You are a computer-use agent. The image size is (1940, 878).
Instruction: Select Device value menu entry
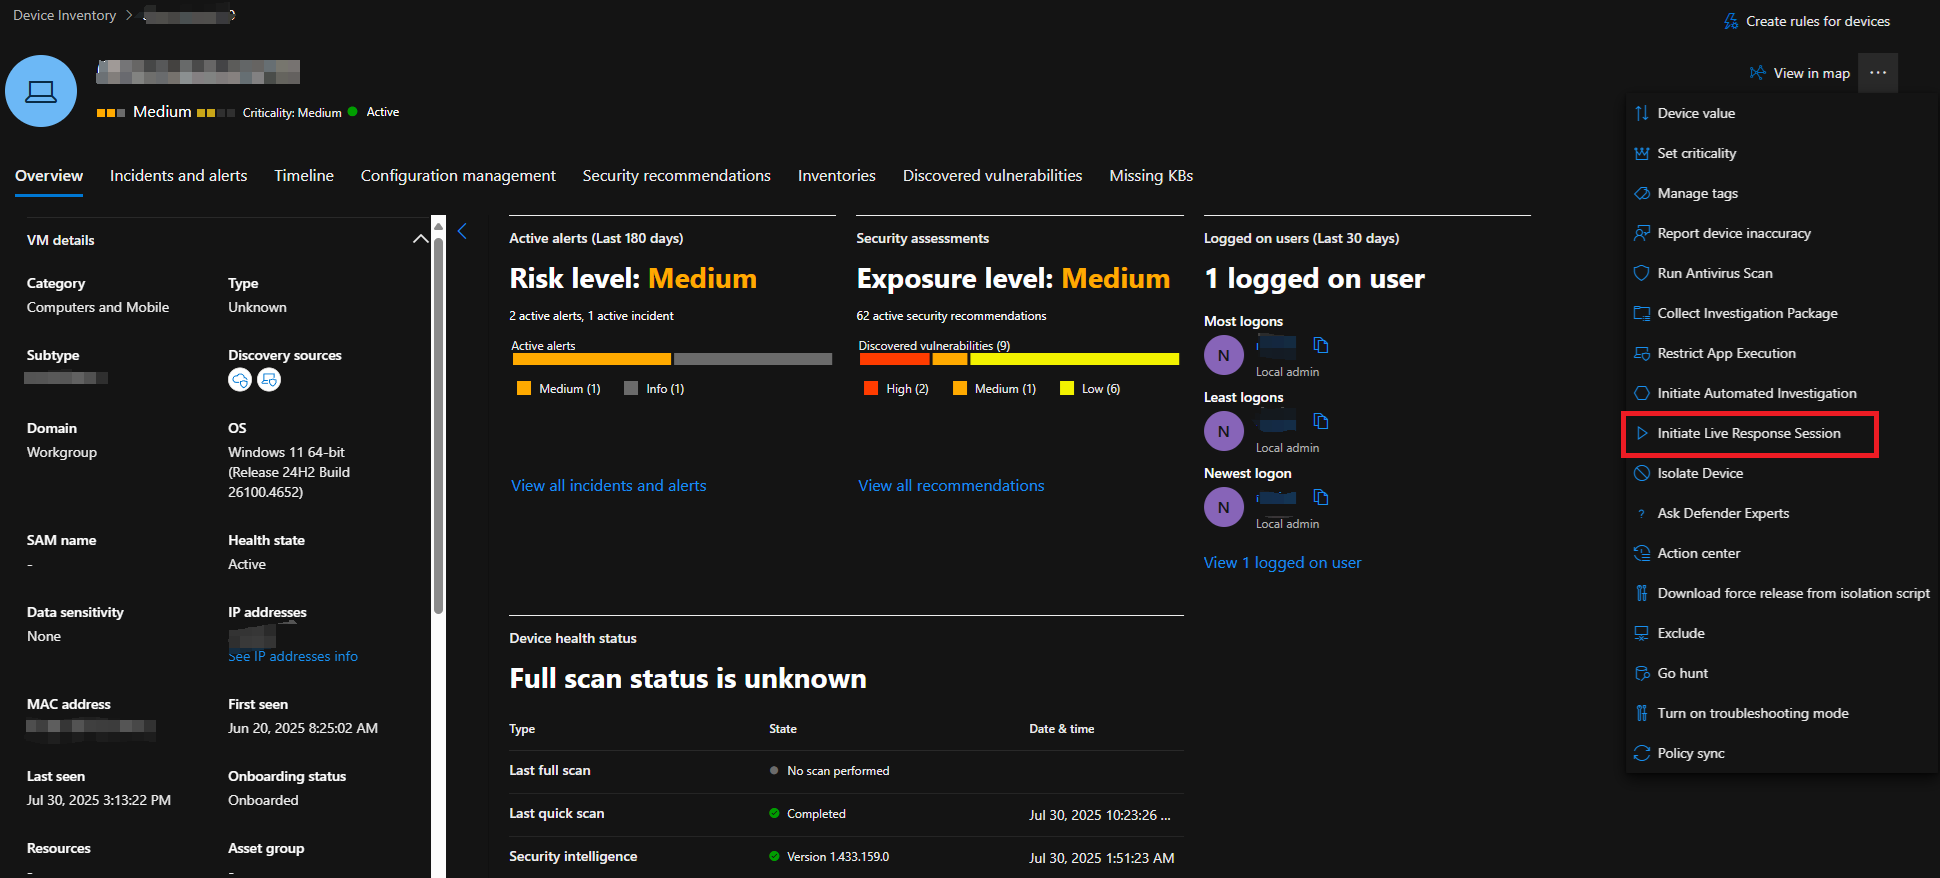pyautogui.click(x=1780, y=113)
